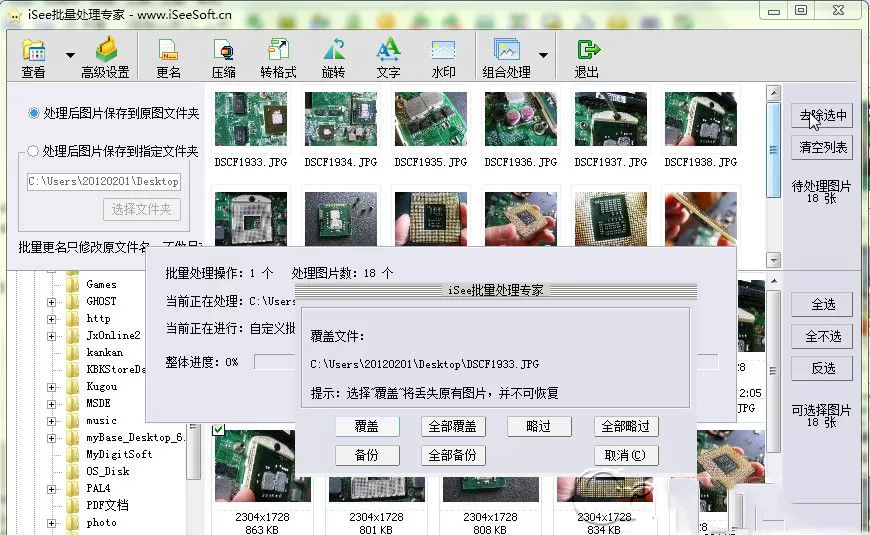The image size is (870, 535).
Task: Select thumbnail DSCF1933.JPG
Action: [251, 119]
